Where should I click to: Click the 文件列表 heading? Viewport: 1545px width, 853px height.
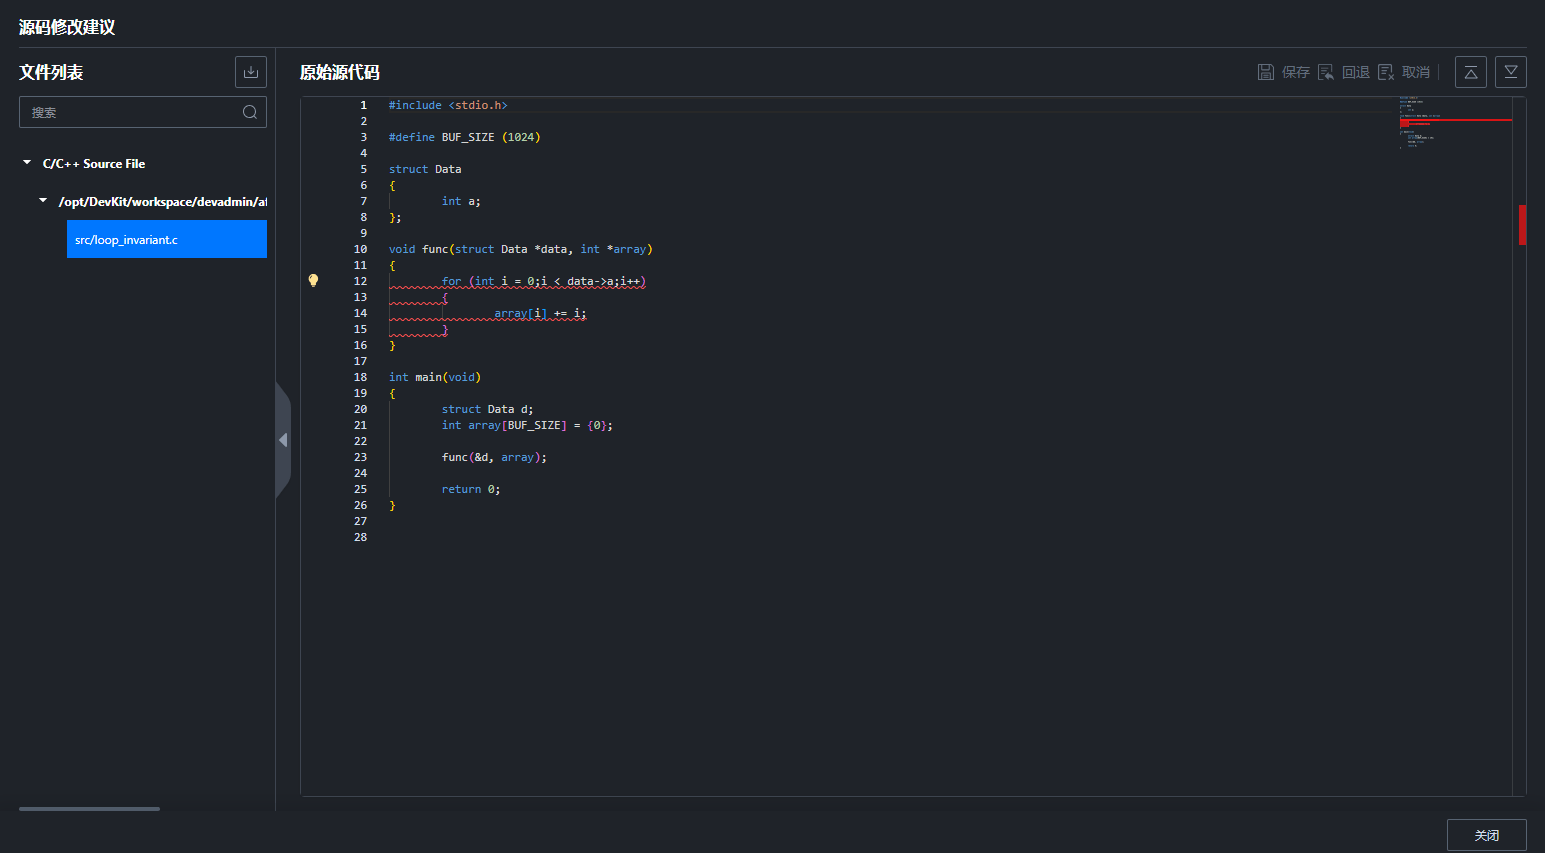coord(51,72)
